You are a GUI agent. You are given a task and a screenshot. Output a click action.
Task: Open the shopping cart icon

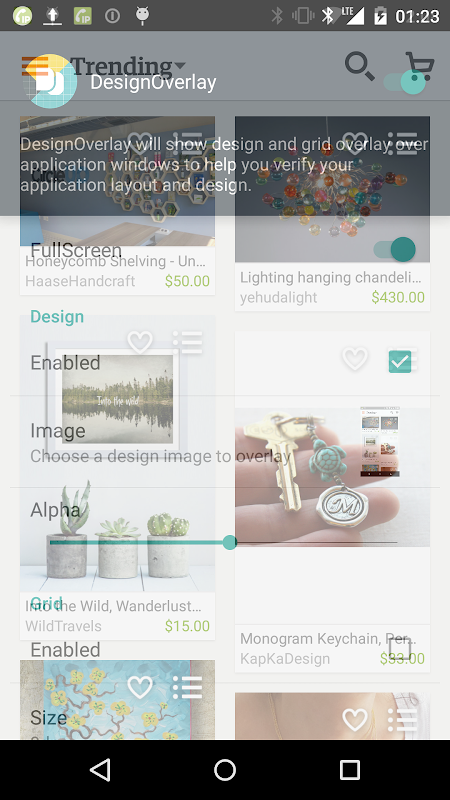point(420,65)
